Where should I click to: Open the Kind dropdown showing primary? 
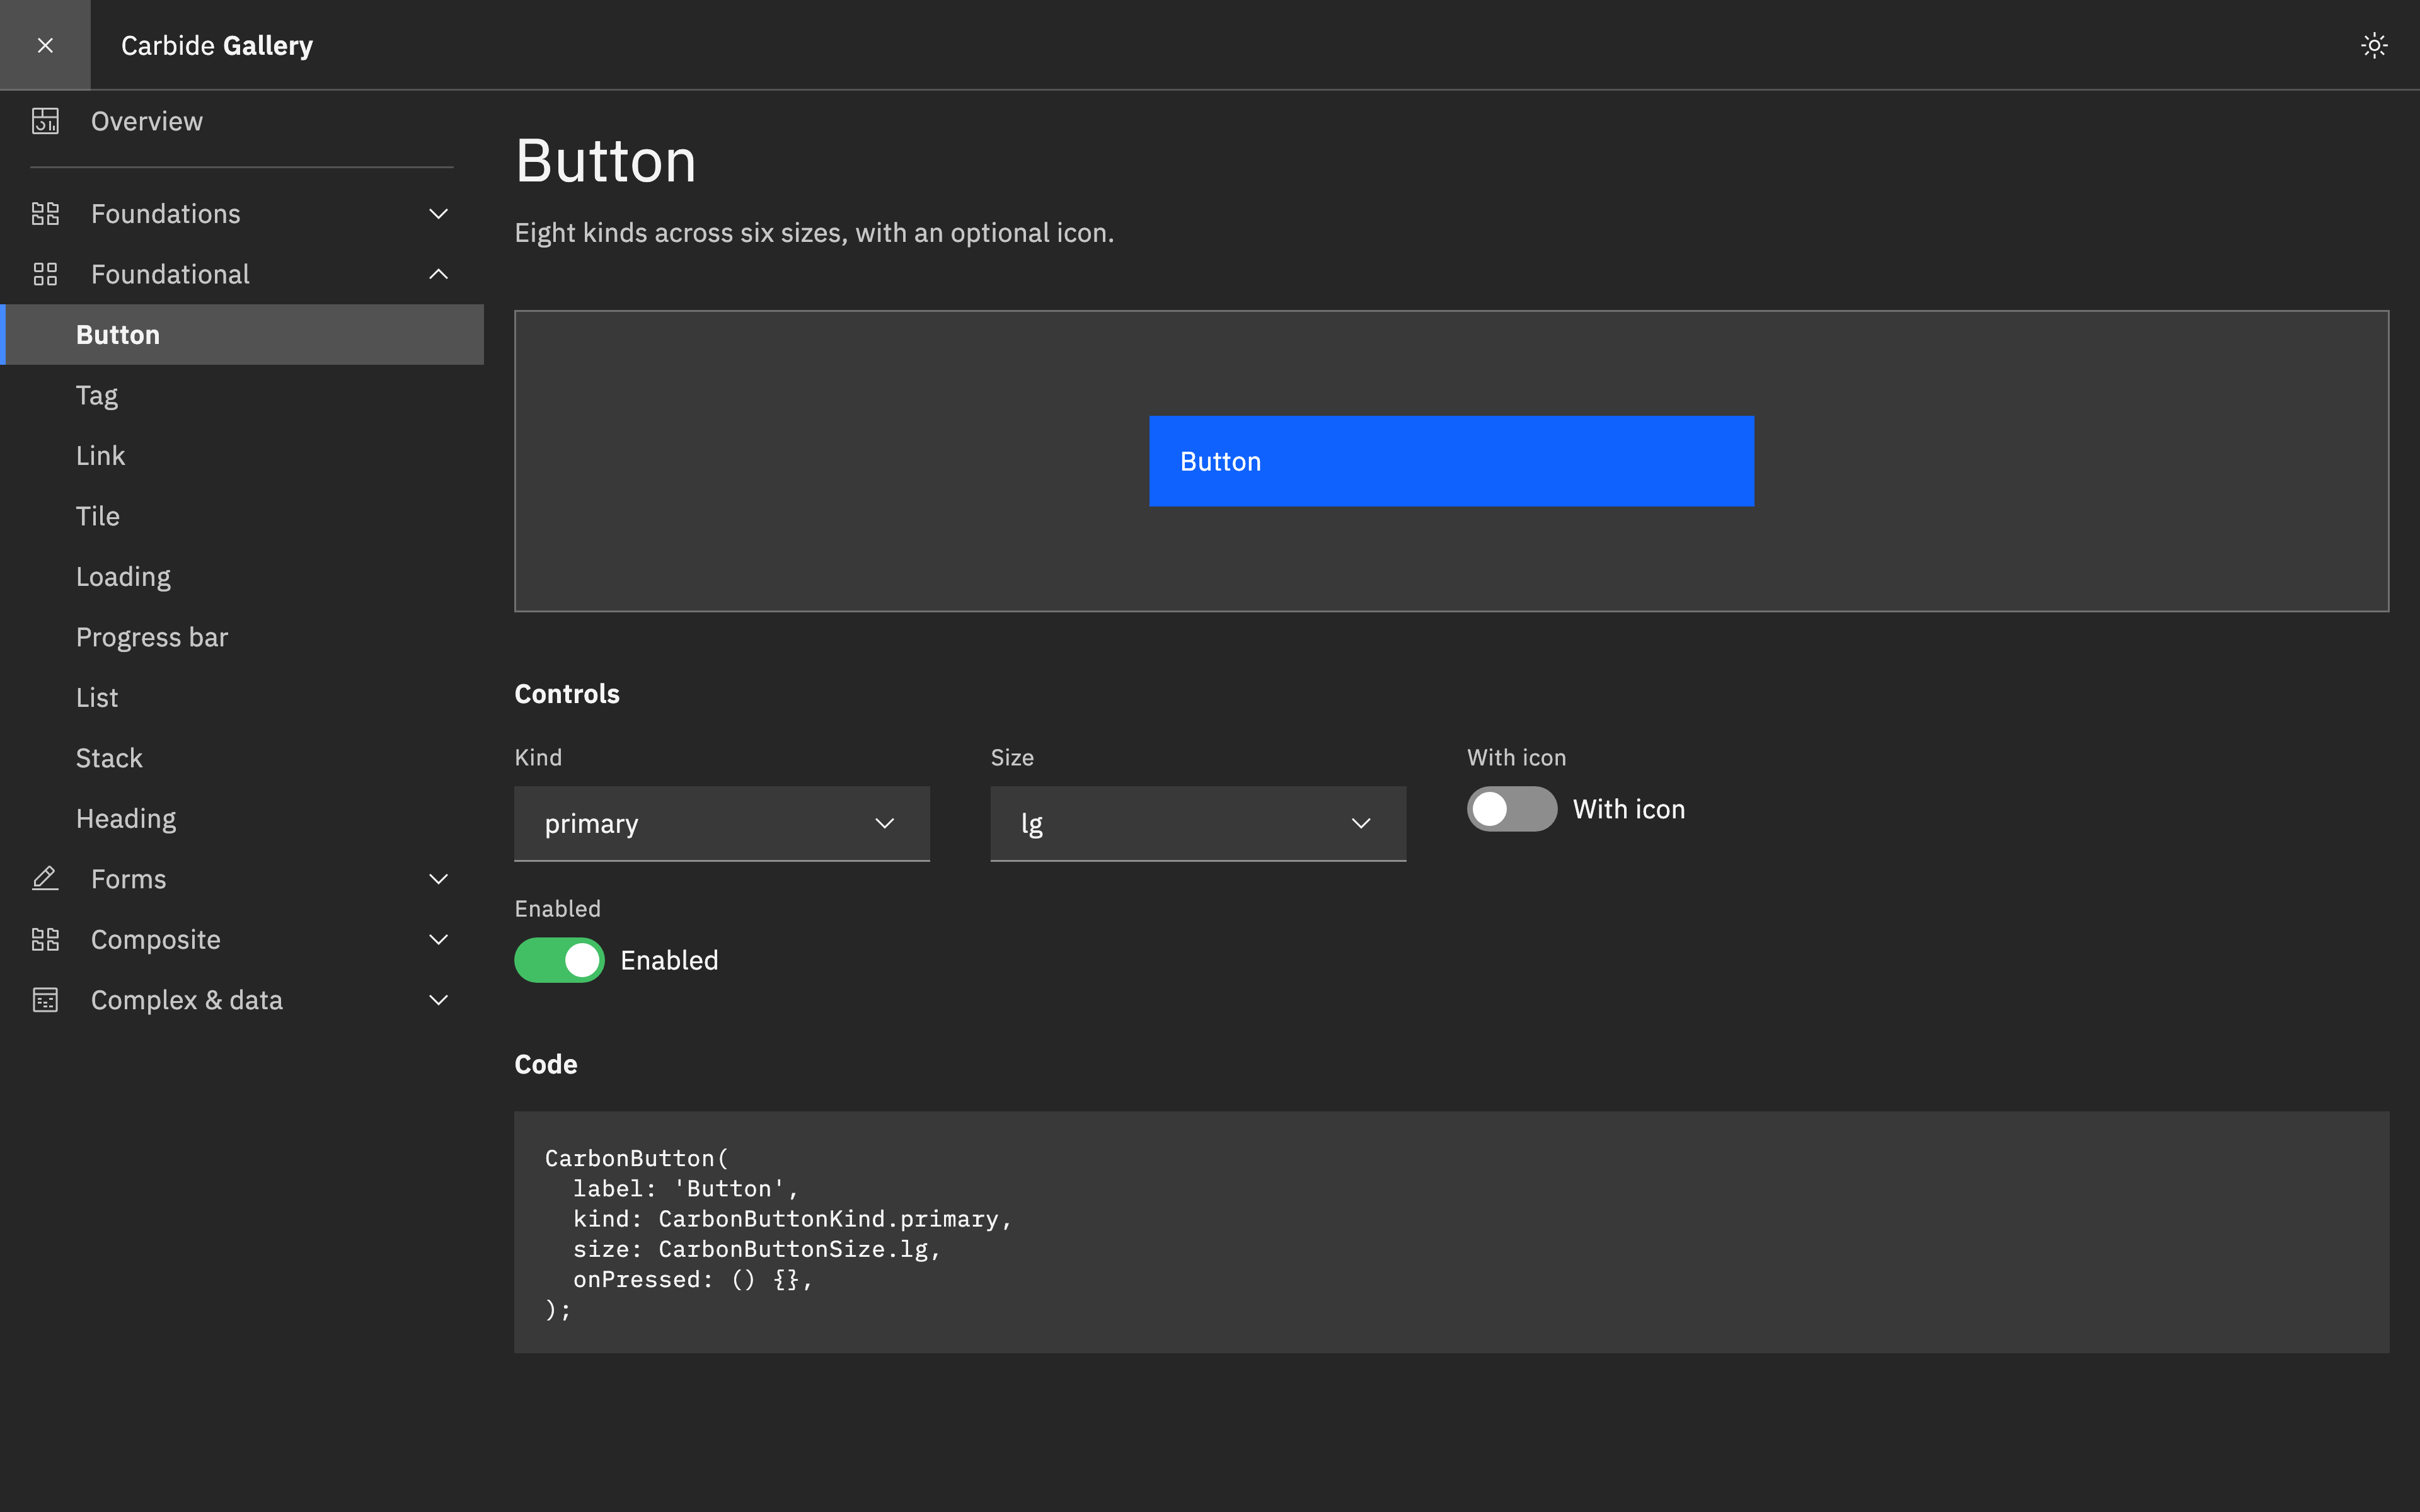click(722, 823)
